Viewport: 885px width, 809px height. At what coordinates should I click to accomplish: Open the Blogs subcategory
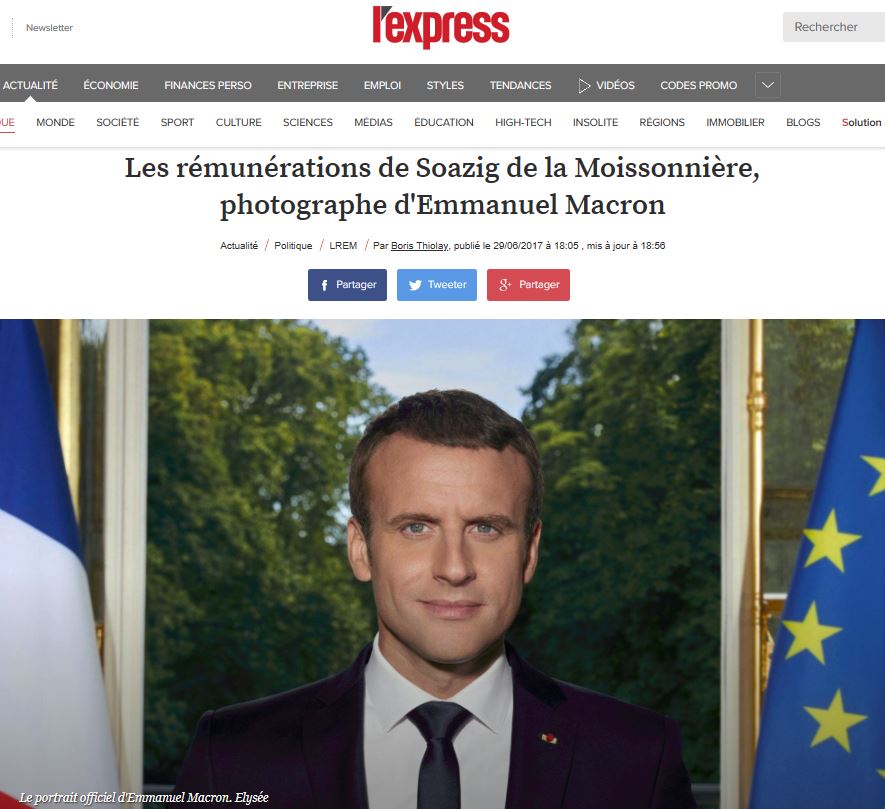coord(803,123)
